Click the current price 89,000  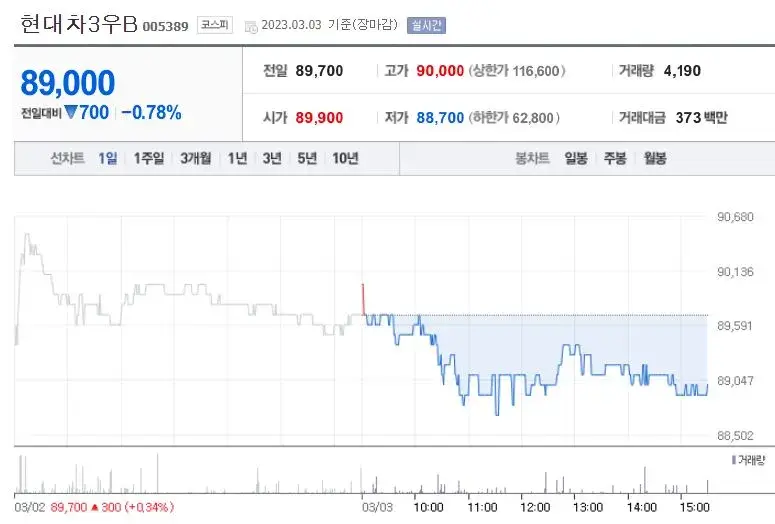click(x=68, y=83)
